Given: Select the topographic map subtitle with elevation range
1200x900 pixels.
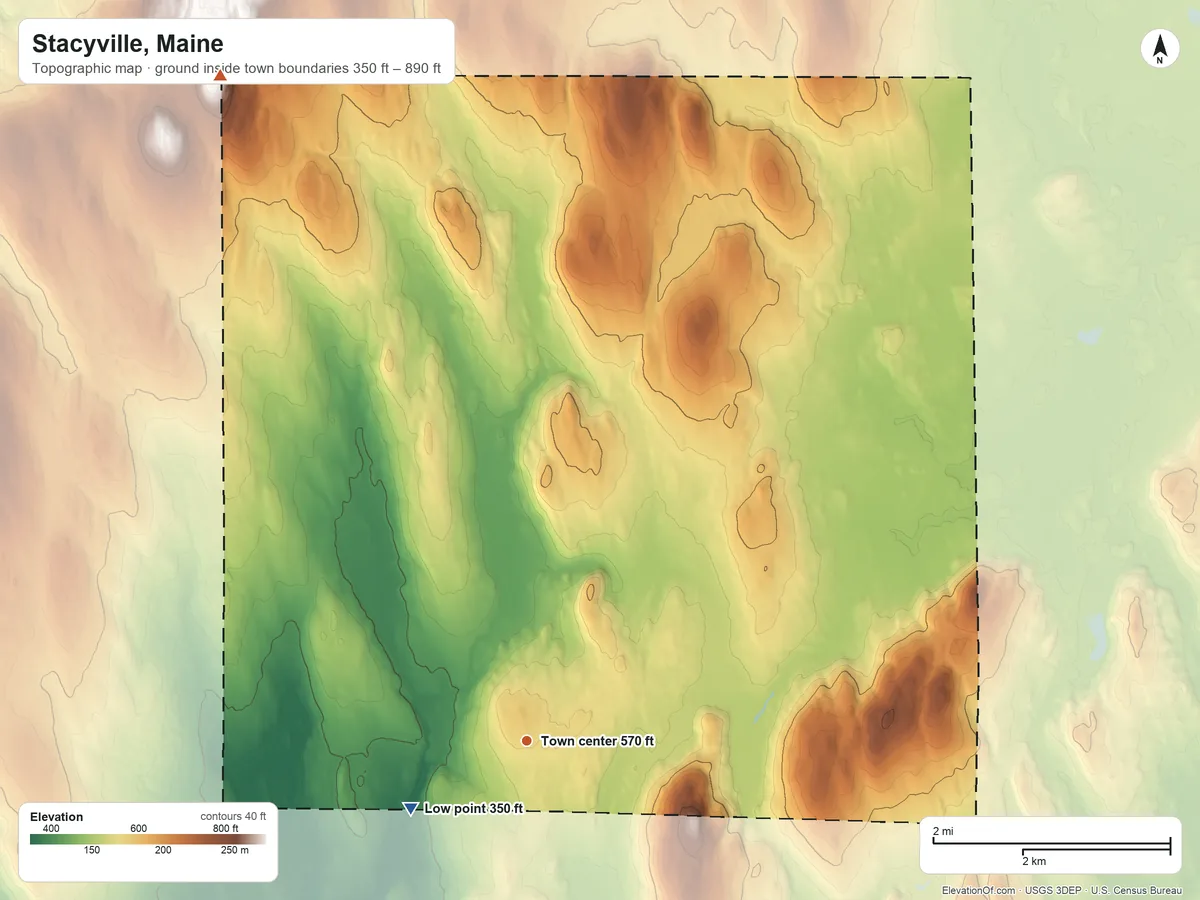Looking at the screenshot, I should coord(236,70).
